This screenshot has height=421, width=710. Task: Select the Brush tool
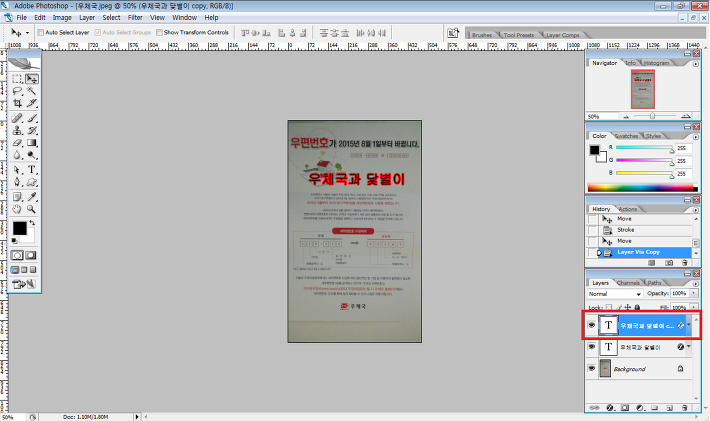(32, 119)
